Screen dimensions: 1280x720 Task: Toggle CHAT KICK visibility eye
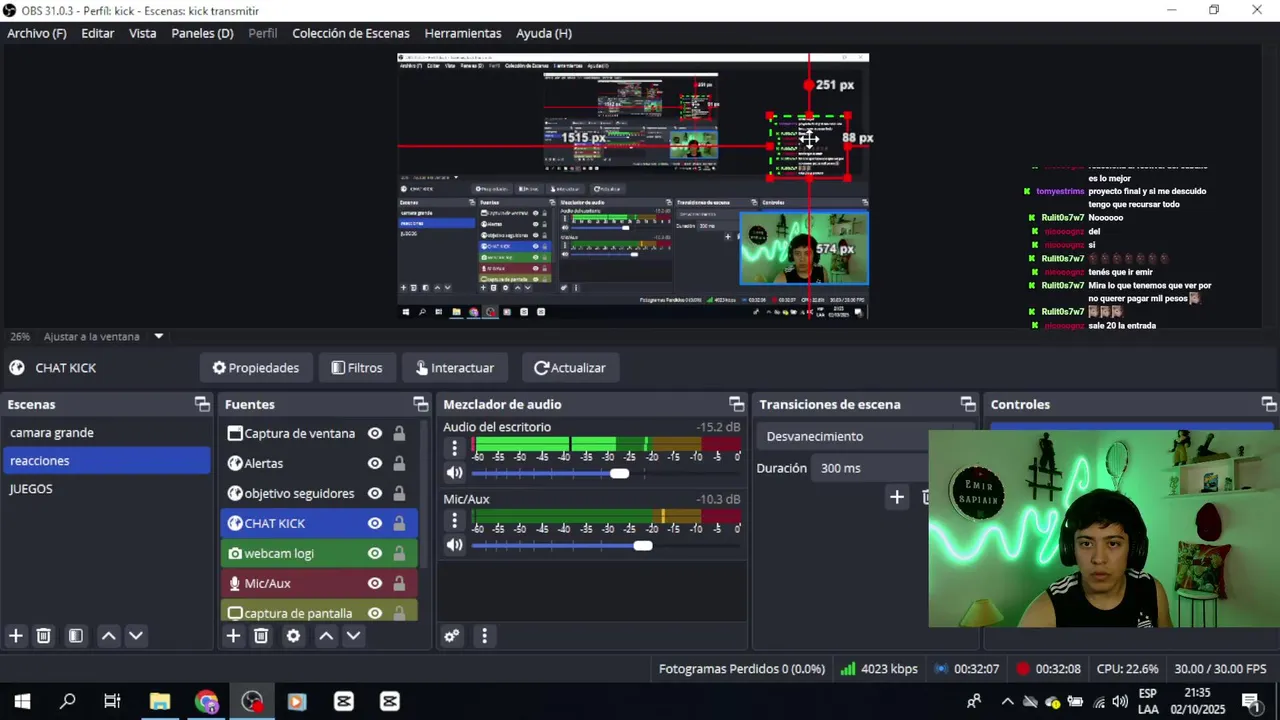[375, 523]
